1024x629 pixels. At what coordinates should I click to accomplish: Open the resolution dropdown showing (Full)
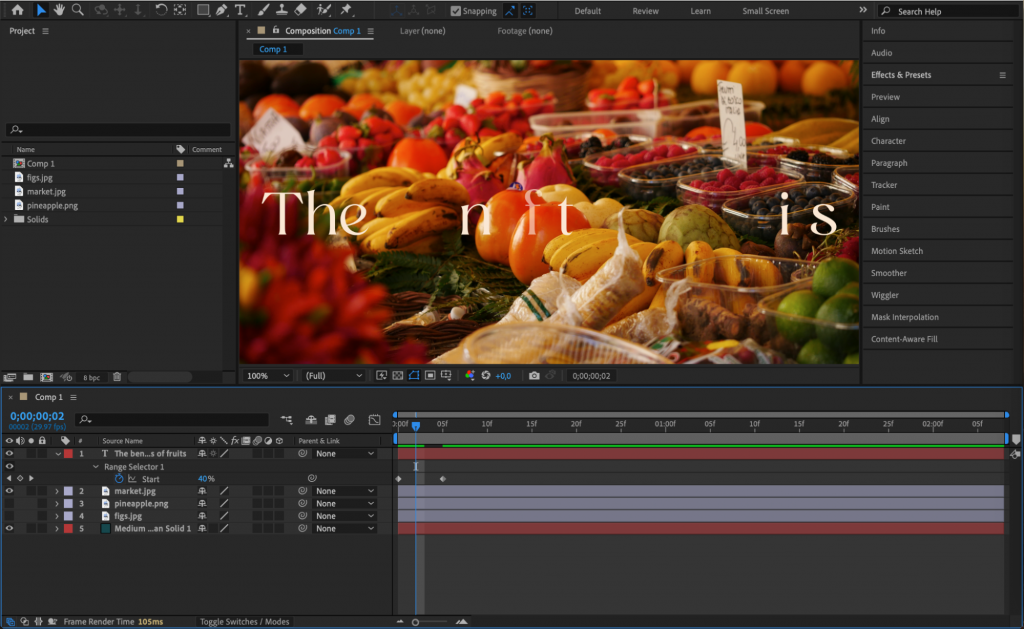pyautogui.click(x=332, y=375)
